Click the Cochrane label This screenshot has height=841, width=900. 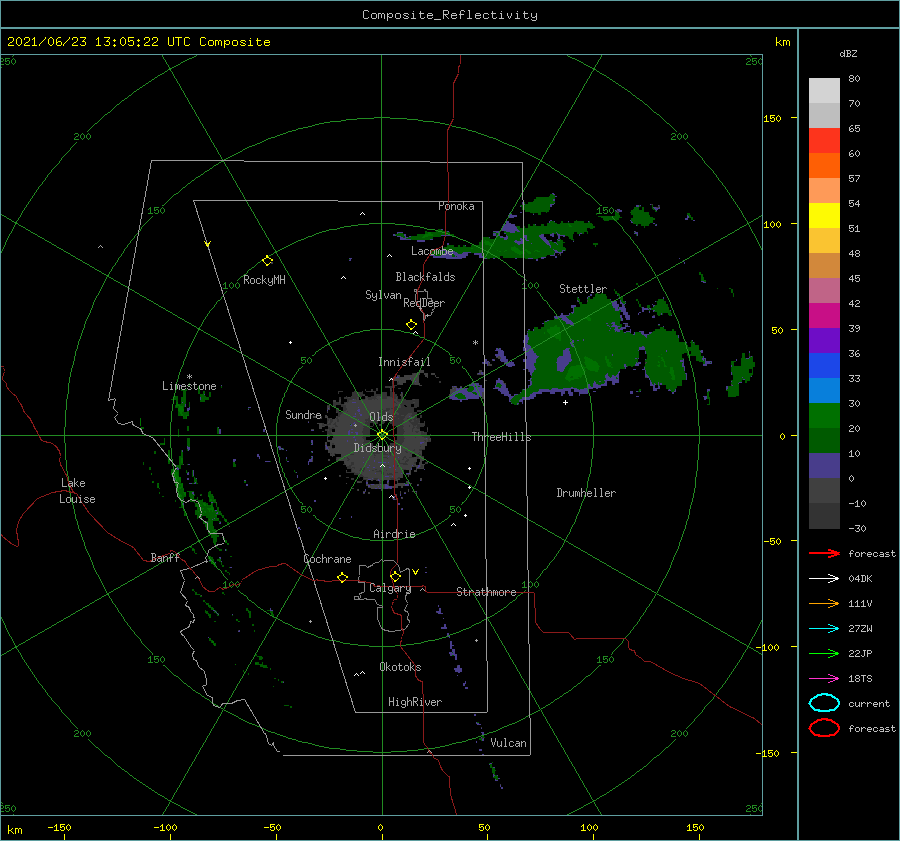click(x=327, y=559)
